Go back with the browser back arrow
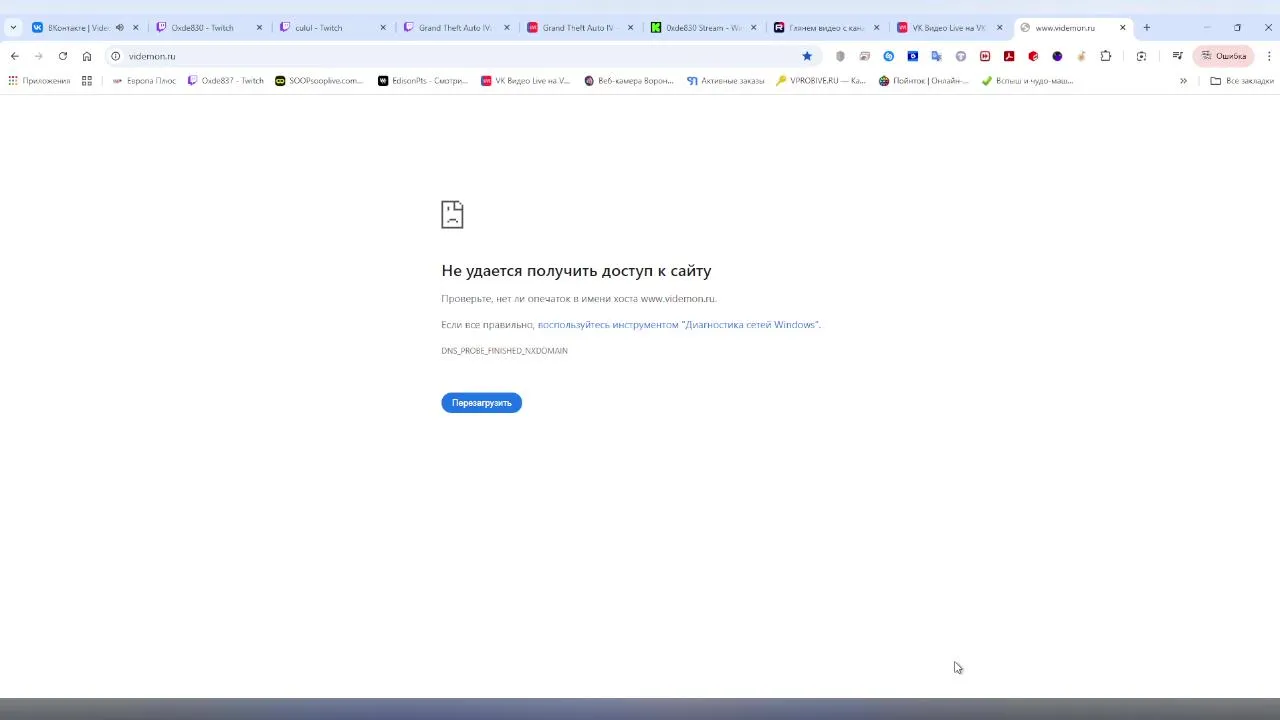1280x720 pixels. pyautogui.click(x=14, y=56)
